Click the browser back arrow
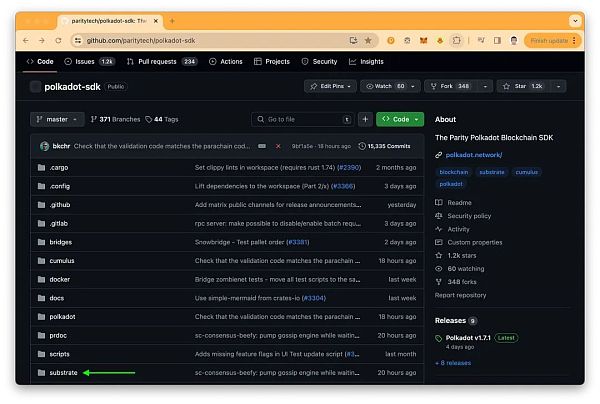This screenshot has height=404, width=600. point(27,40)
